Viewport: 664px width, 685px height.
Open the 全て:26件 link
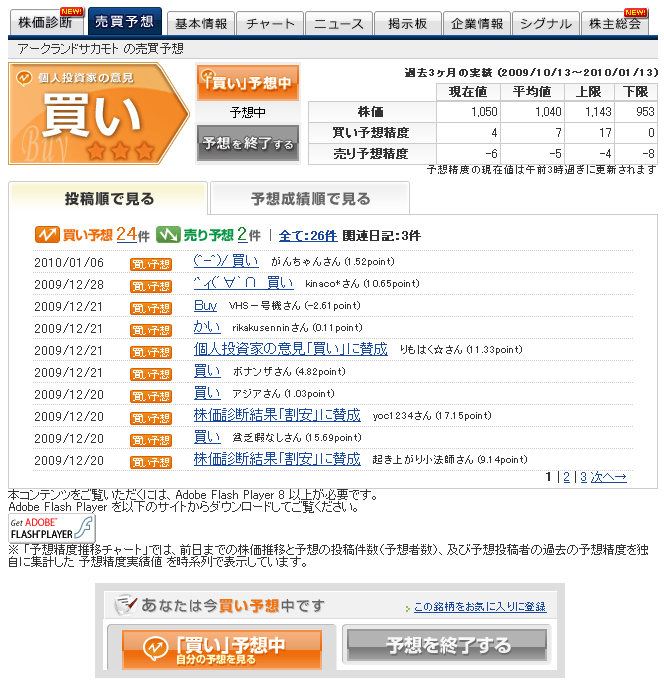[x=307, y=236]
